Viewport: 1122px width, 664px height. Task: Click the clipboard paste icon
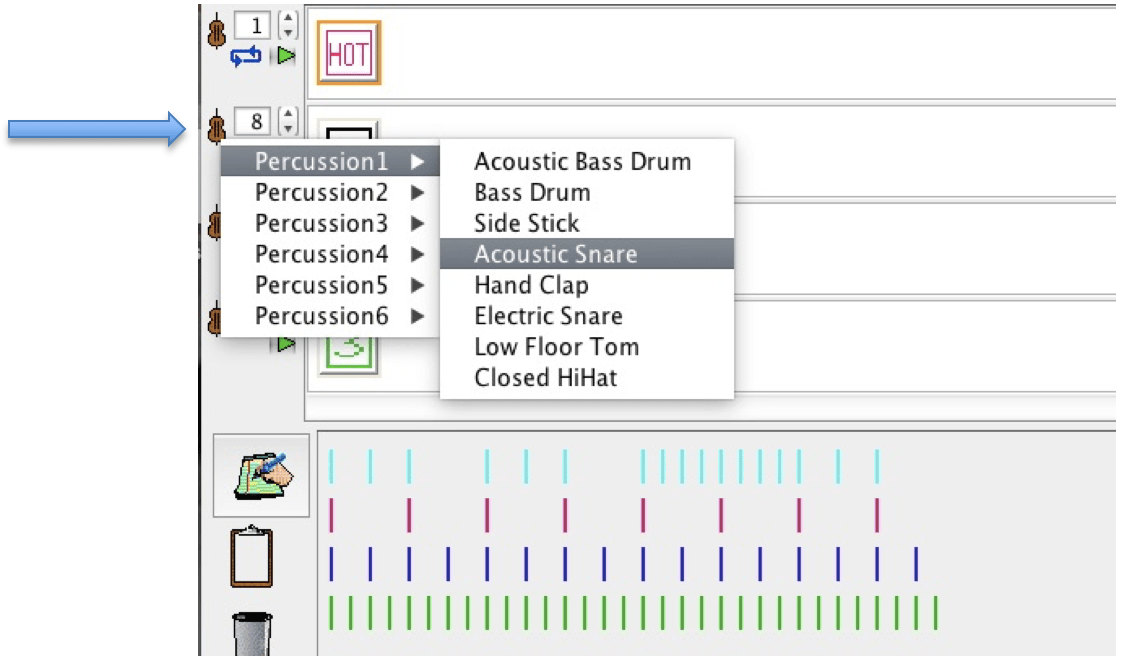point(251,557)
